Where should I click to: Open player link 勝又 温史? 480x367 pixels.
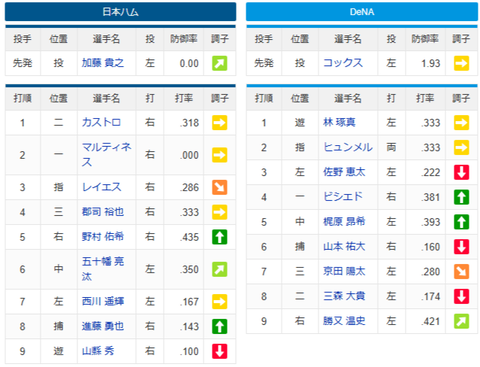(x=344, y=321)
